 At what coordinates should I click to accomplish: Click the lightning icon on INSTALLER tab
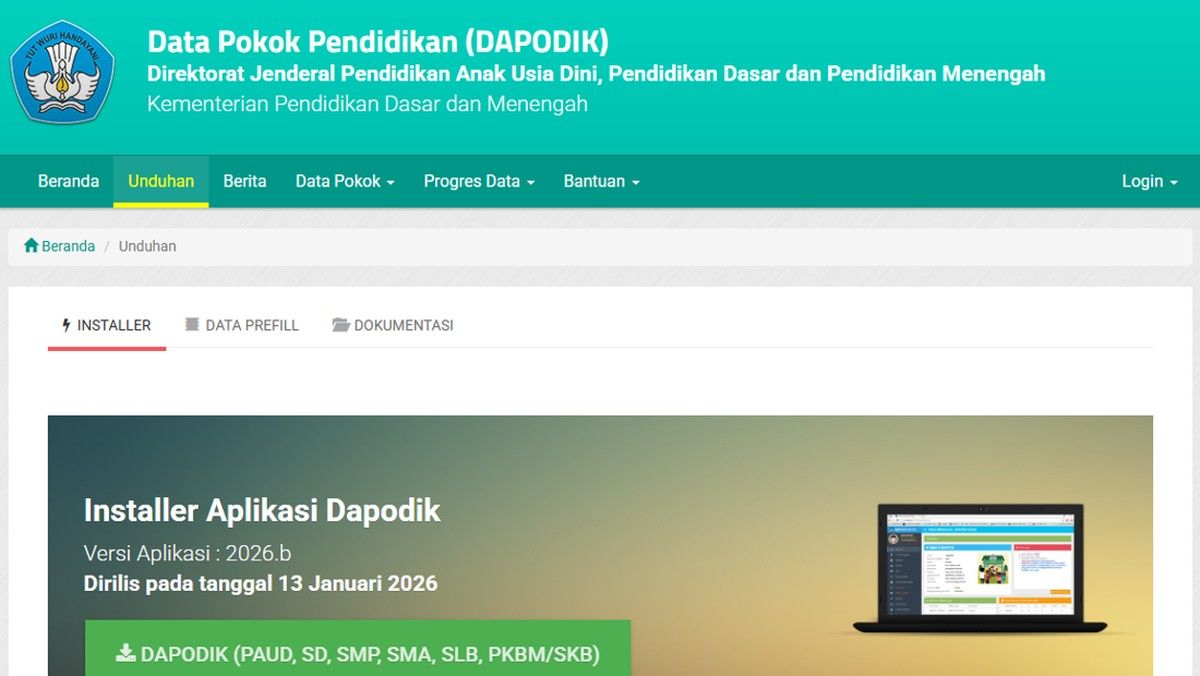(67, 325)
